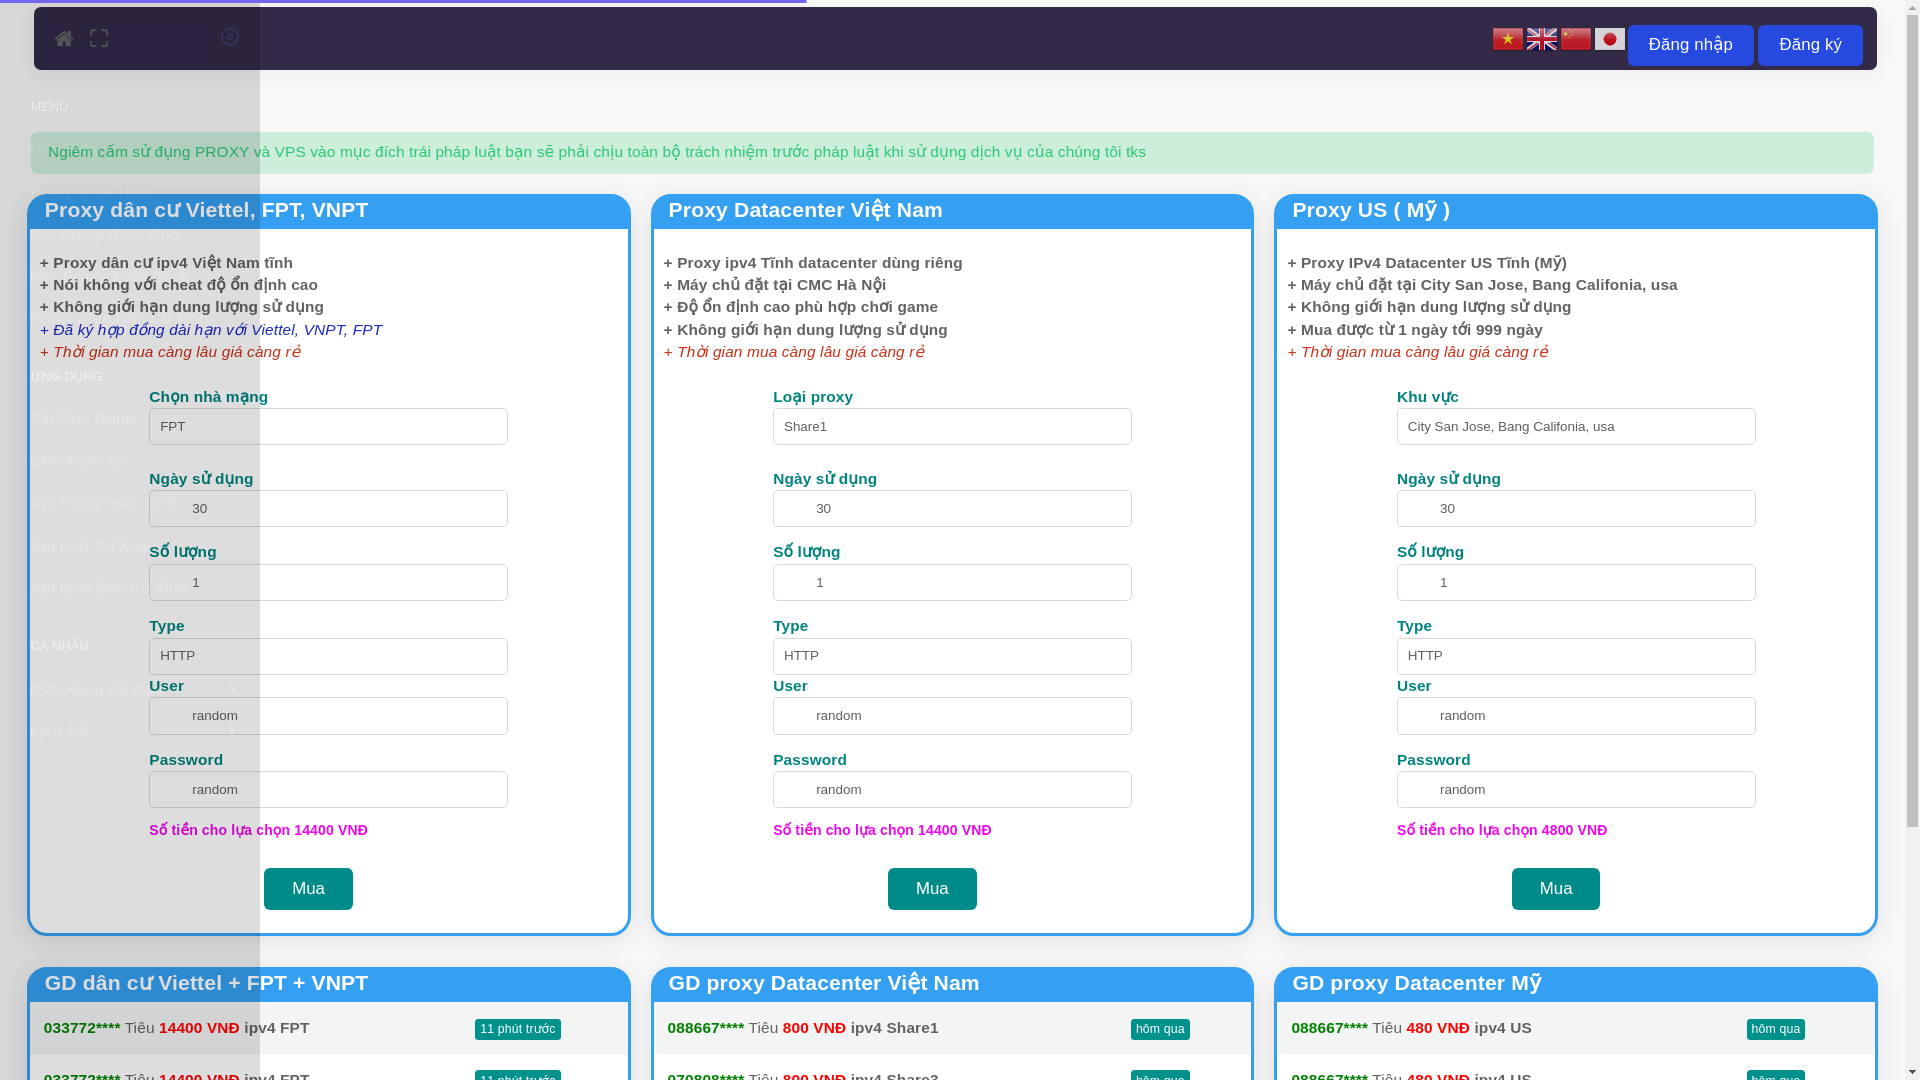Focus Số lượng field in Proxy US card
1920x1080 pixels.
pyautogui.click(x=1576, y=582)
